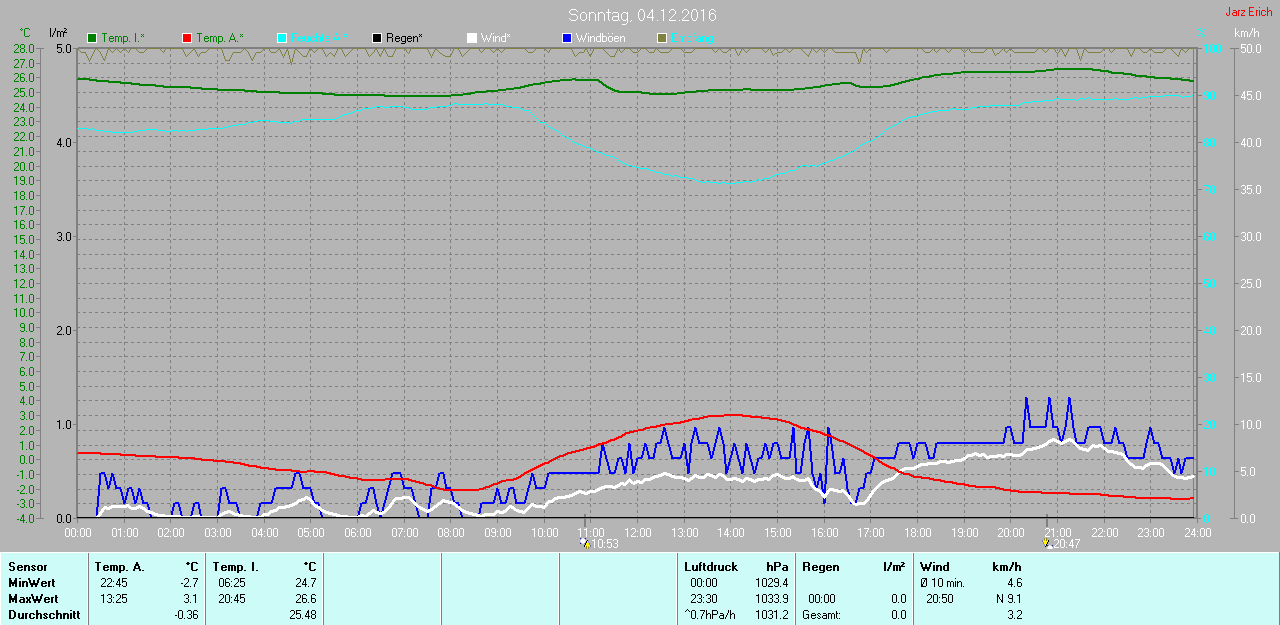
Task: Click the maximum outdoor temperature value '3.1'
Action: (192, 598)
